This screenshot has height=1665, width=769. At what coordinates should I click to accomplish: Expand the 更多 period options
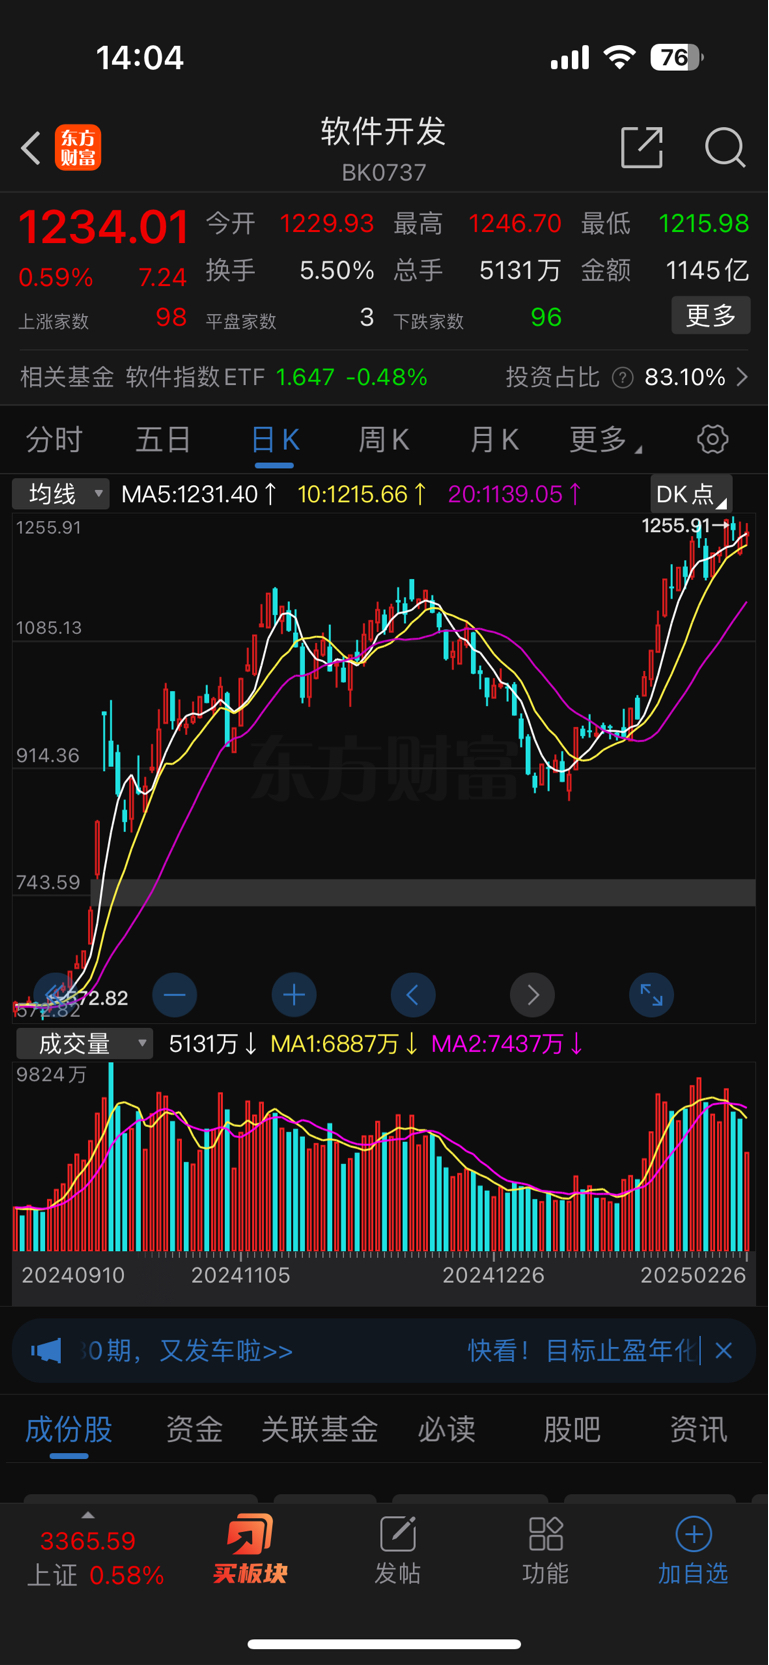point(606,439)
